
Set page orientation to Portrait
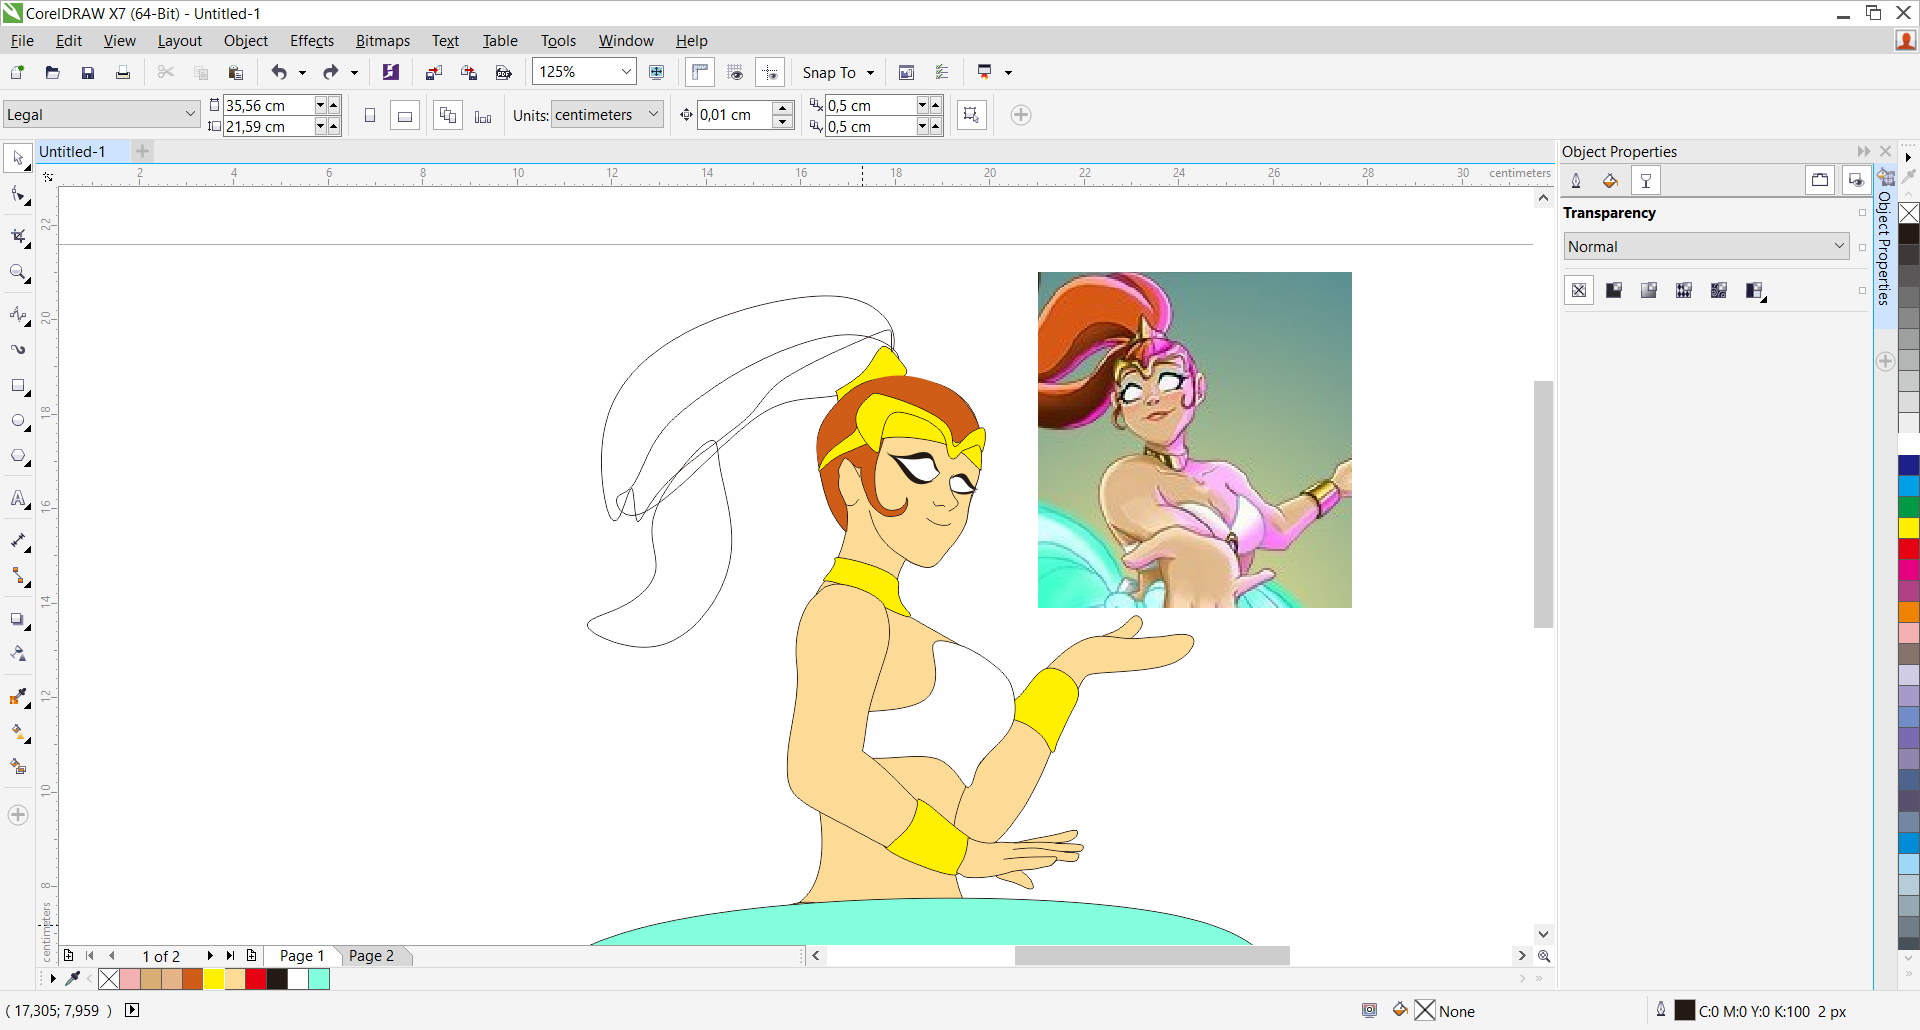tap(370, 115)
